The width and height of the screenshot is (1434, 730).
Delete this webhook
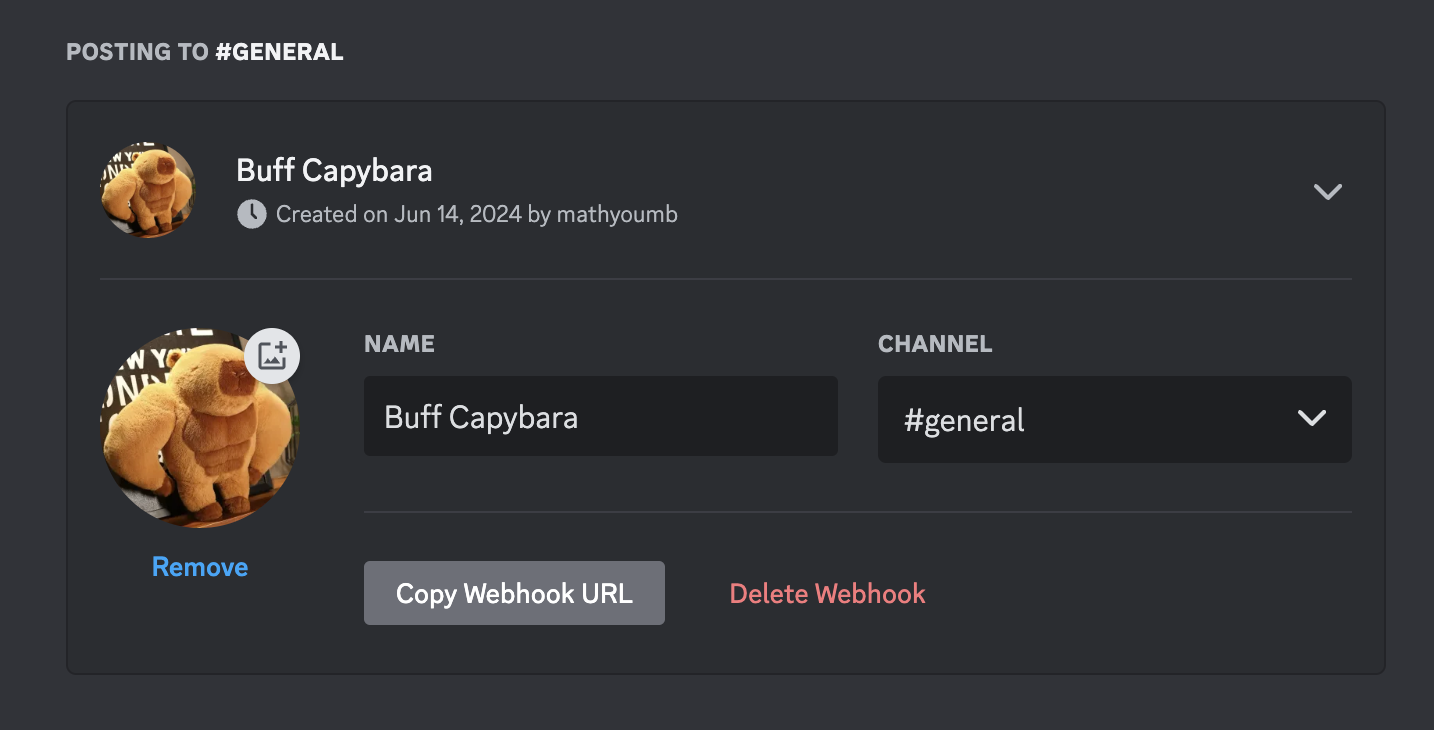pyautogui.click(x=827, y=594)
